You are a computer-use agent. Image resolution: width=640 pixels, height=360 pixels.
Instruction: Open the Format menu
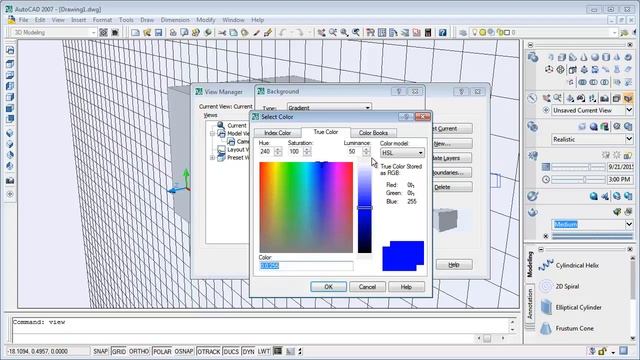(102, 20)
